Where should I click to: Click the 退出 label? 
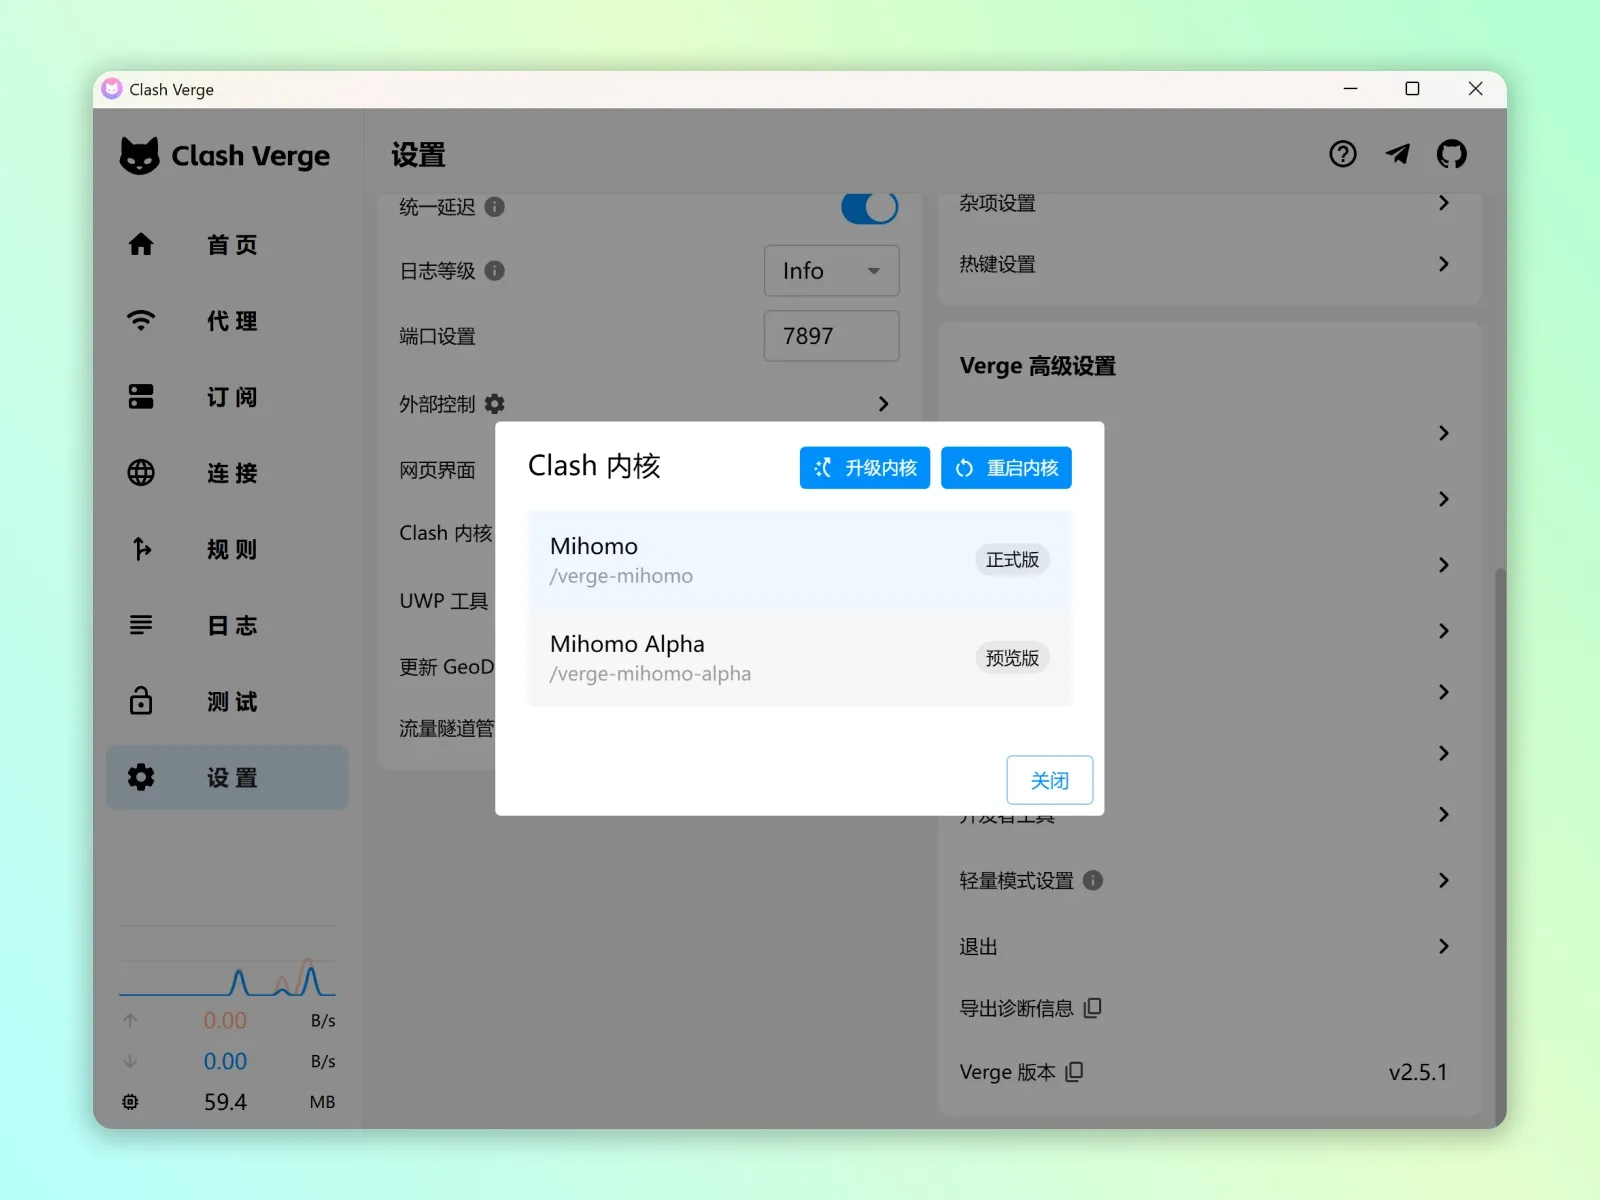pyautogui.click(x=978, y=946)
